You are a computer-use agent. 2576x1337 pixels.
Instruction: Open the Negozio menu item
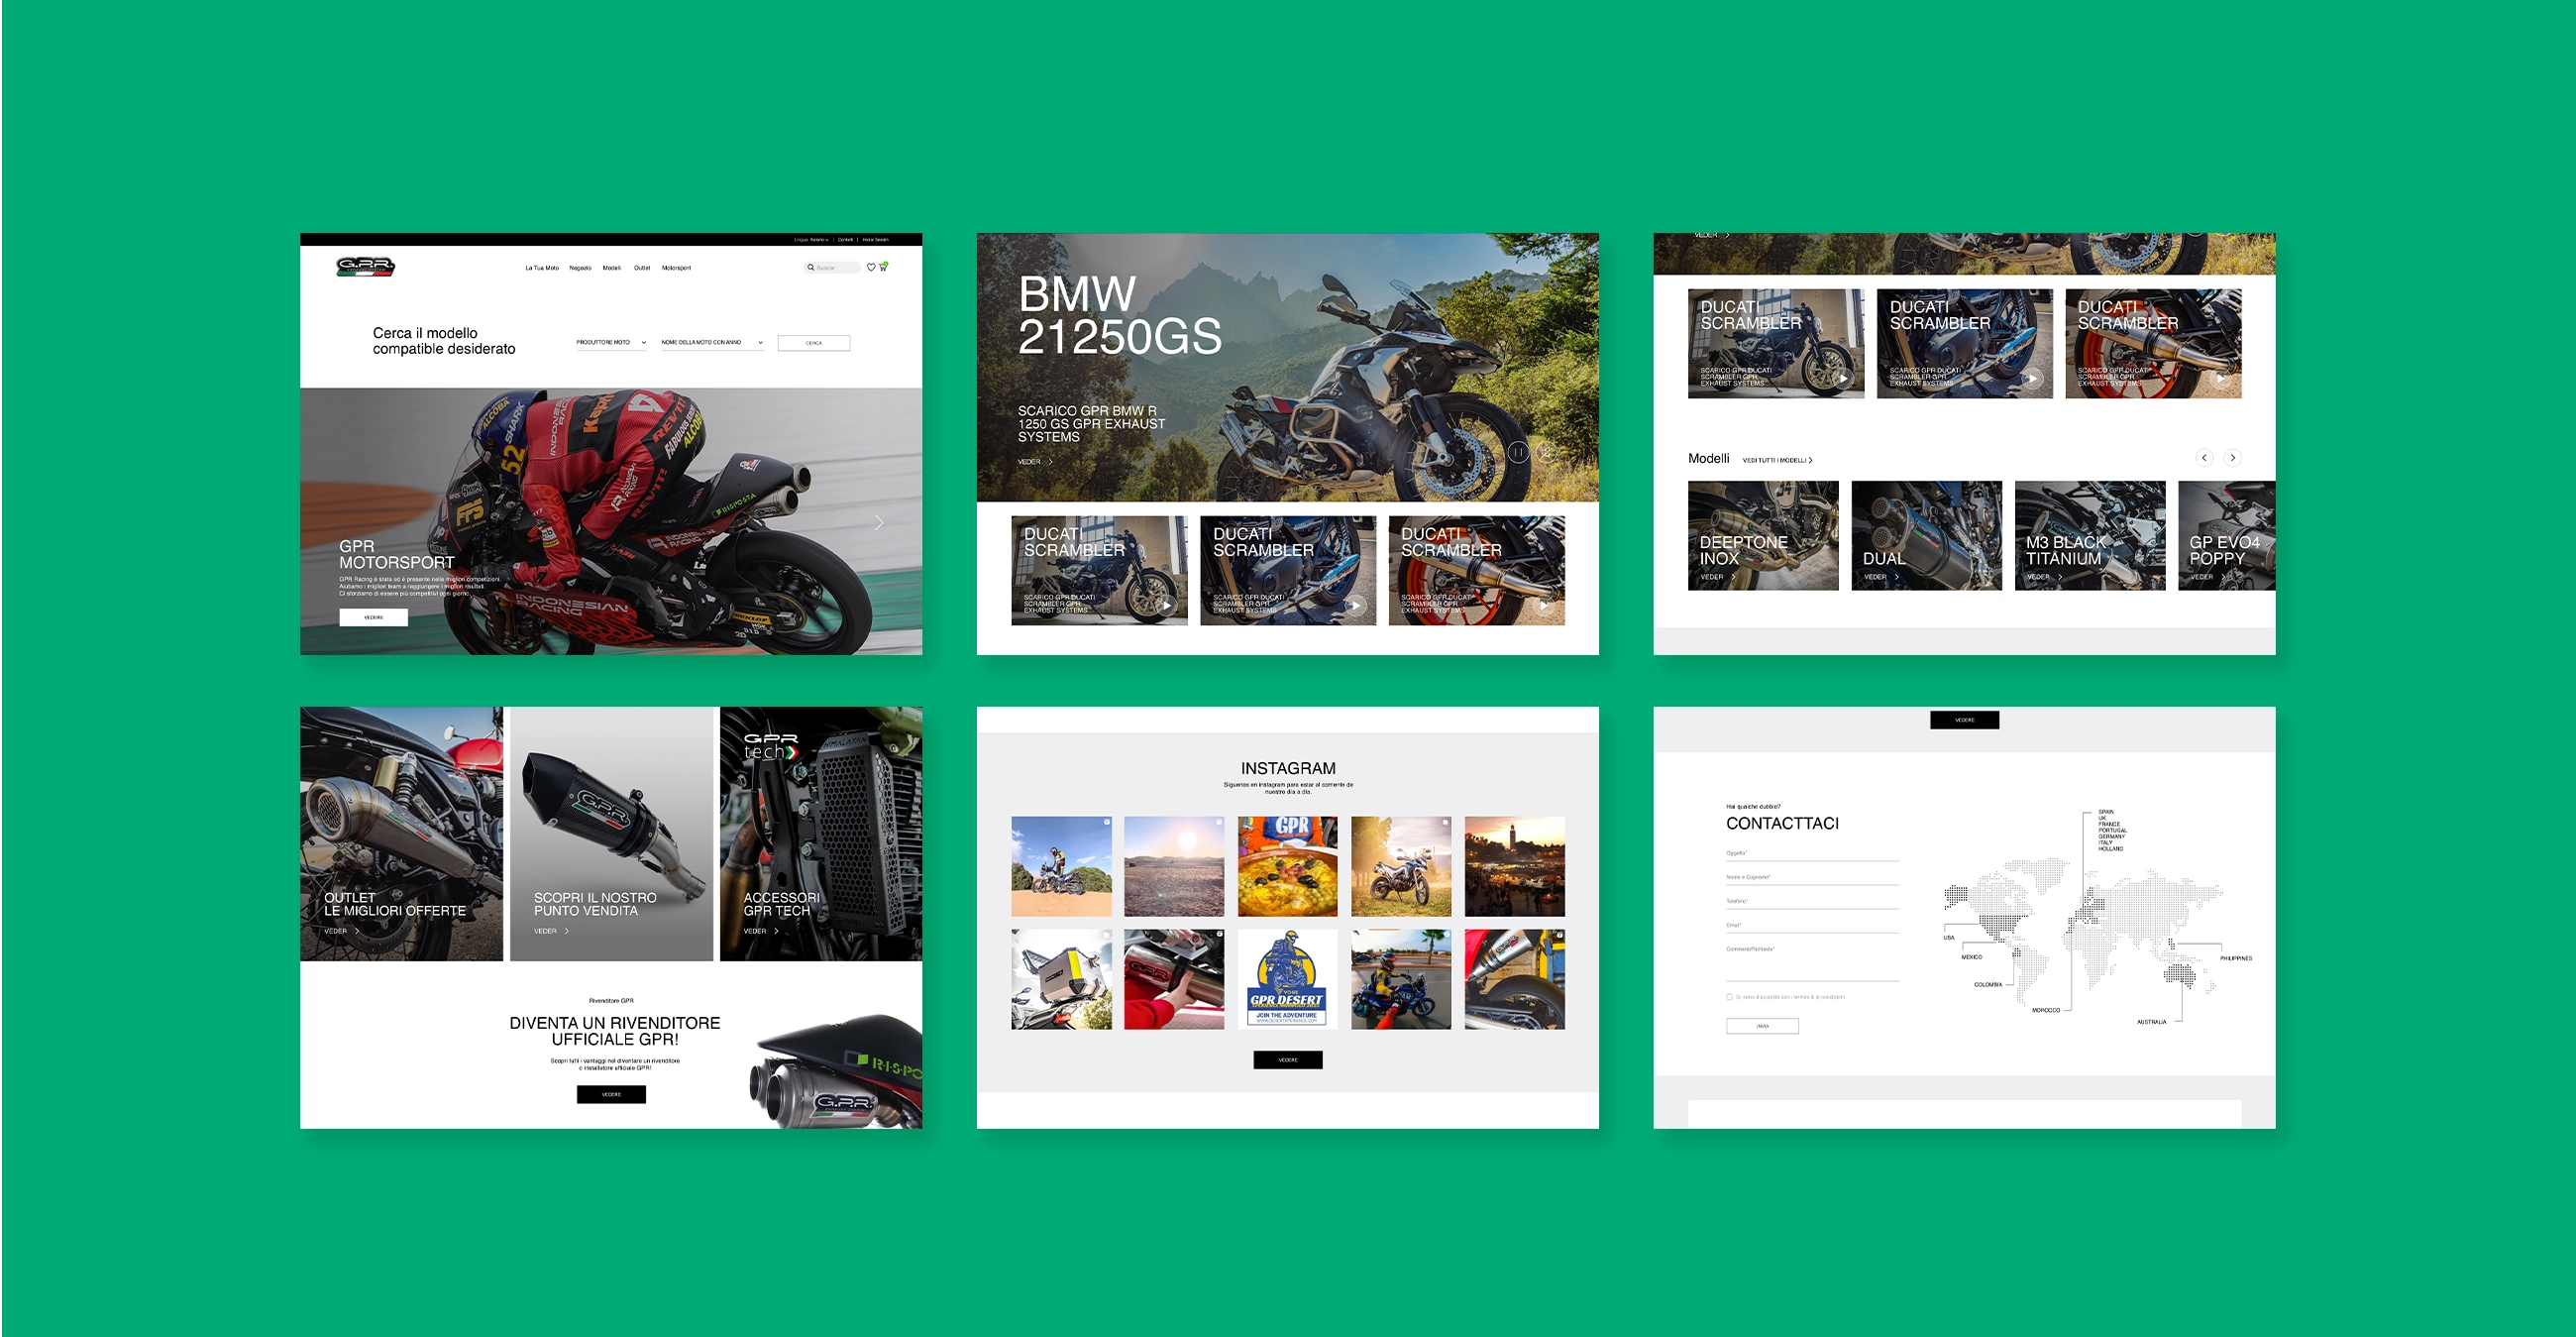(x=580, y=268)
